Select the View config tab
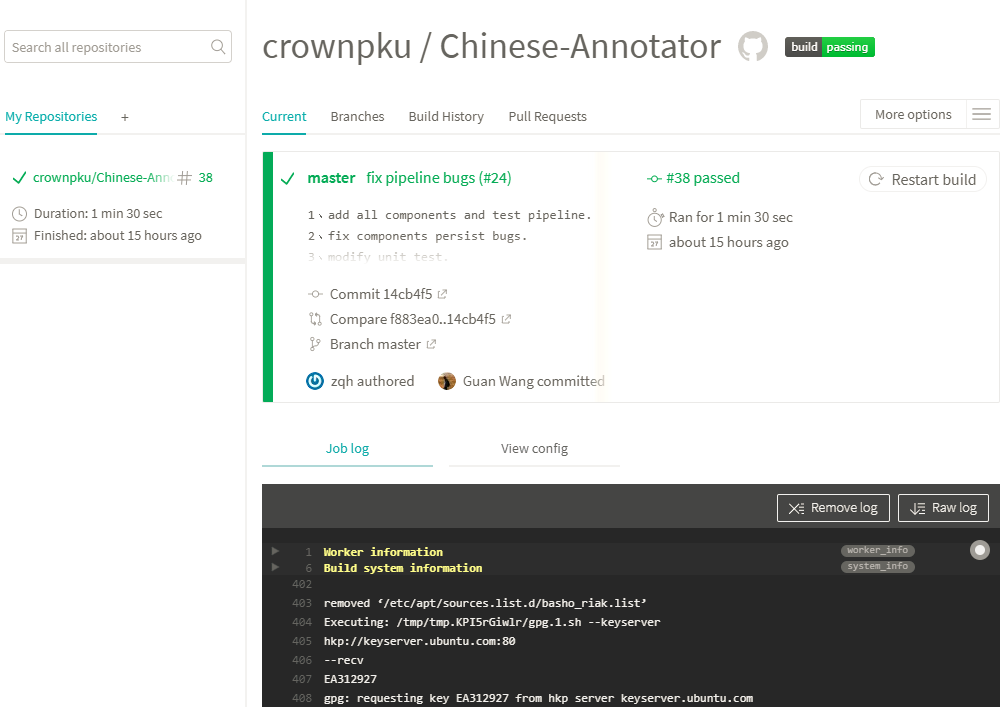1004x707 pixels. [534, 448]
